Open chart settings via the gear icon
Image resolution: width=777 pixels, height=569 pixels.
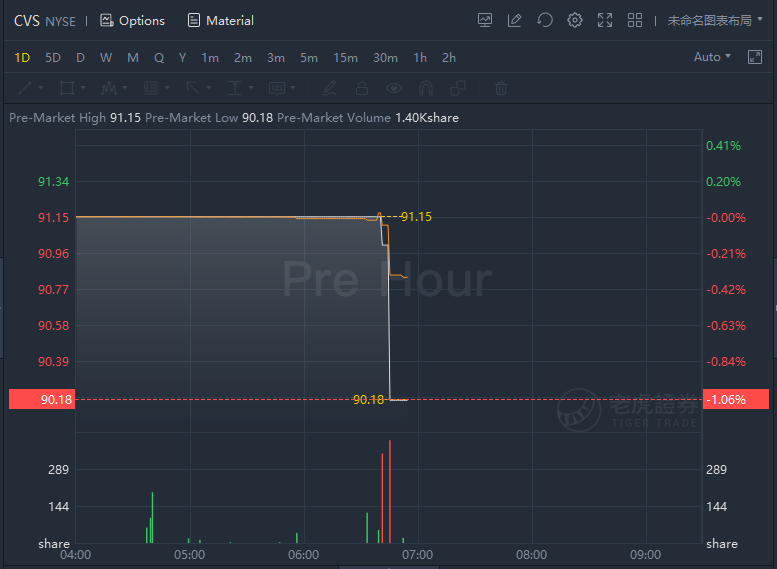(575, 20)
